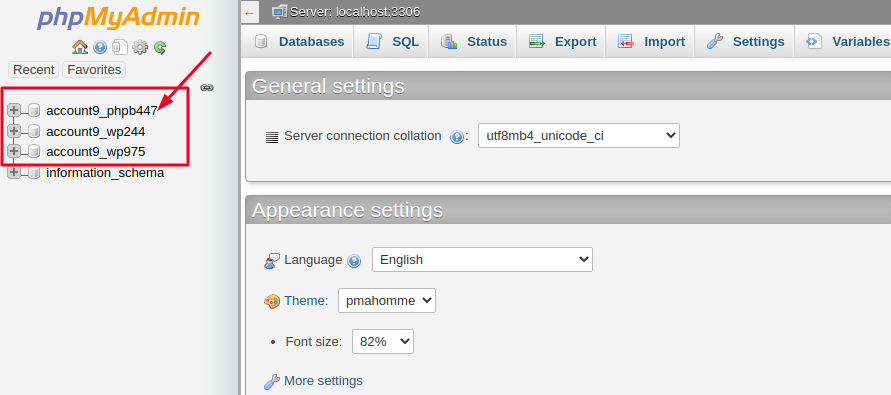Screen dimensions: 891x395
Task: Click the palette icon next to Theme
Action: 272,301
